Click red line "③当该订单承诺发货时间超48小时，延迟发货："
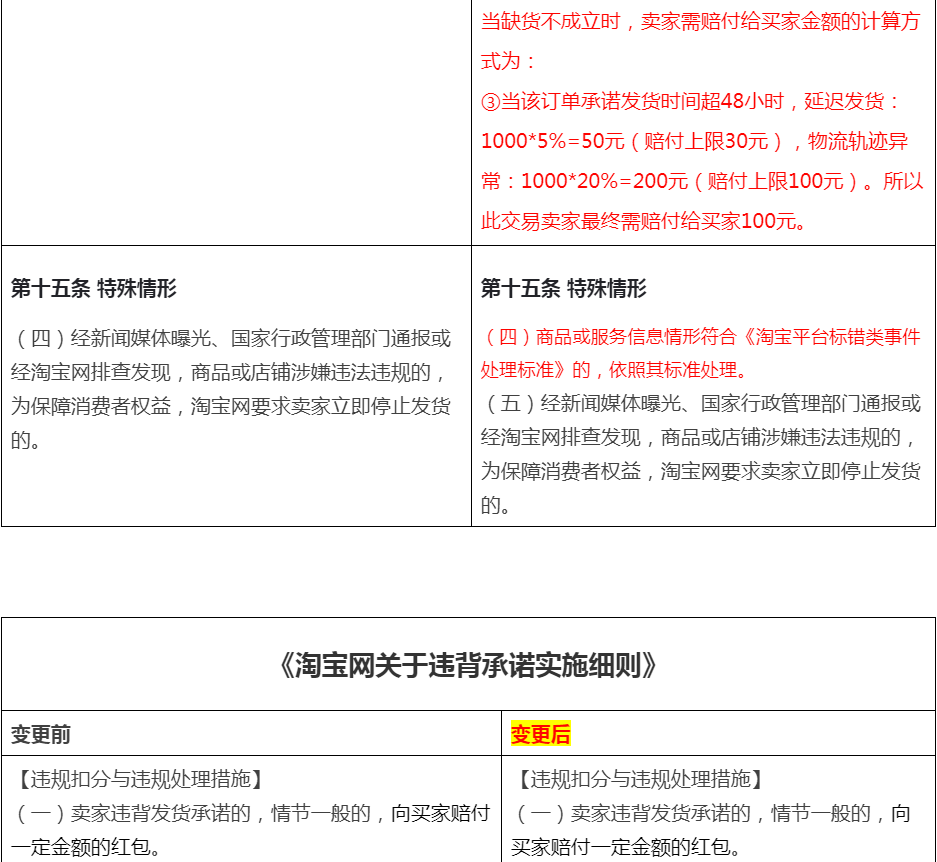The width and height of the screenshot is (937, 862). pyautogui.click(x=691, y=101)
